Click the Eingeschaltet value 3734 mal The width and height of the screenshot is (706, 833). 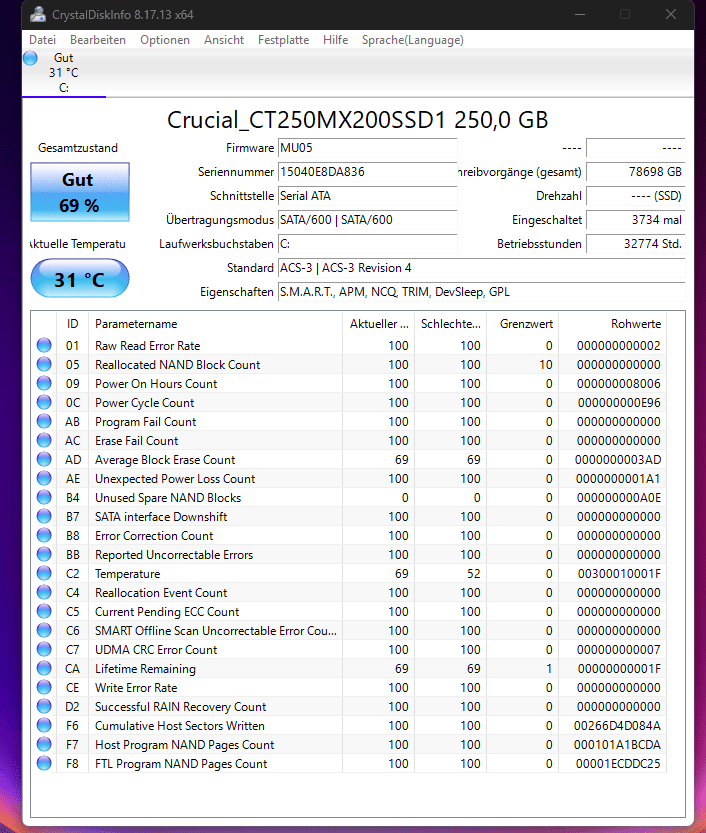coord(635,219)
